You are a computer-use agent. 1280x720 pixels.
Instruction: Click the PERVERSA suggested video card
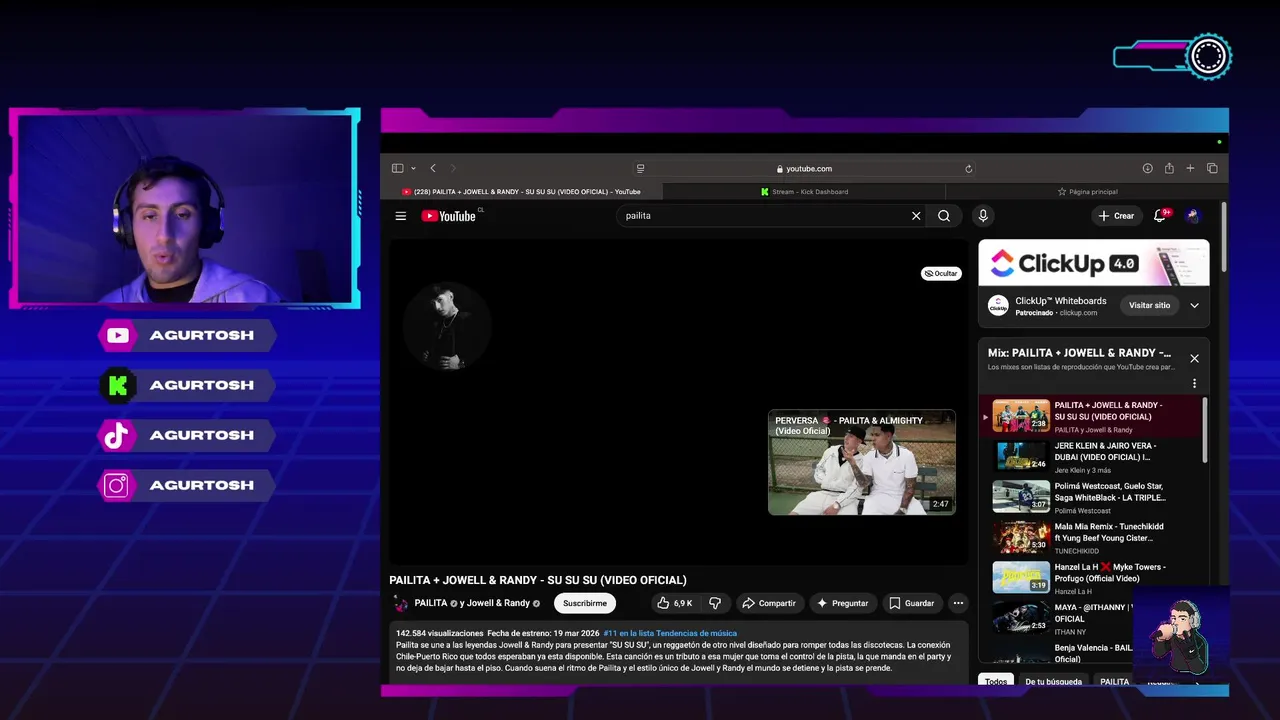862,462
